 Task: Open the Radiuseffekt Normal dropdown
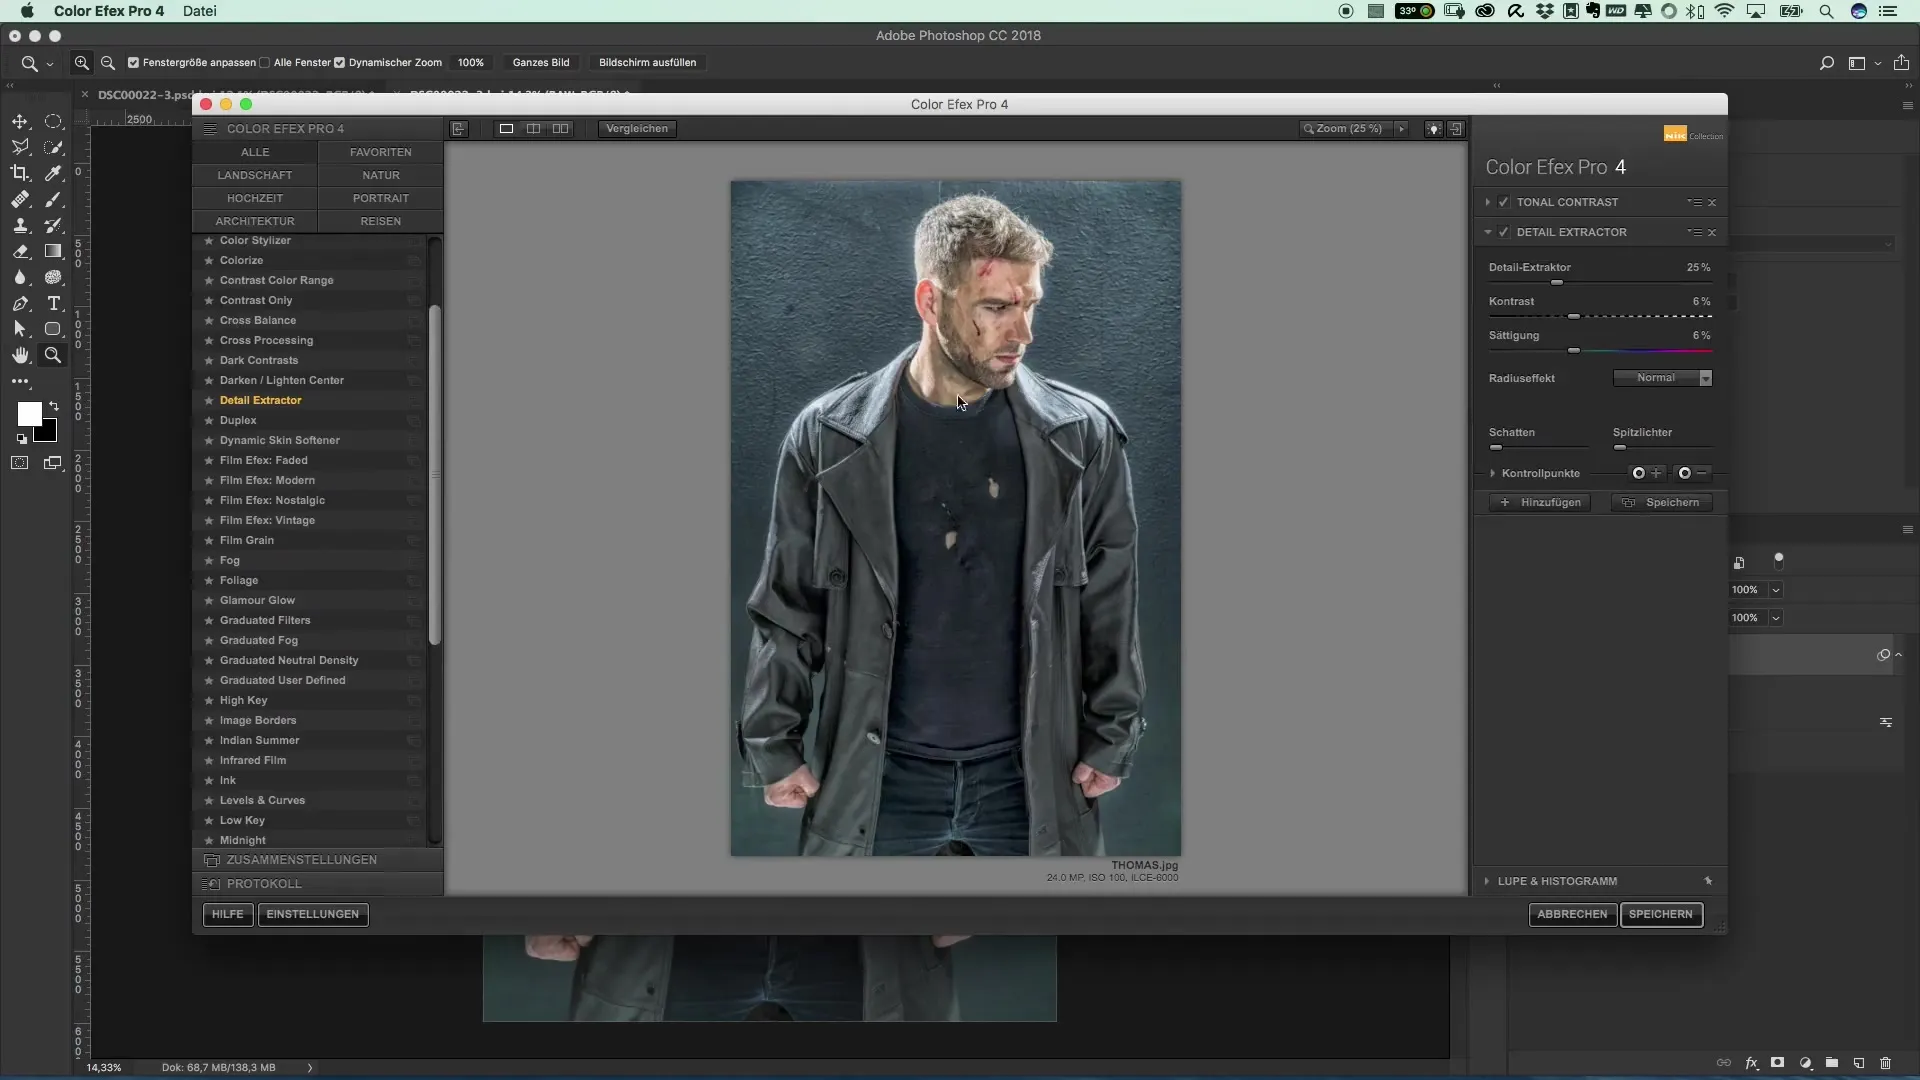tap(1663, 378)
